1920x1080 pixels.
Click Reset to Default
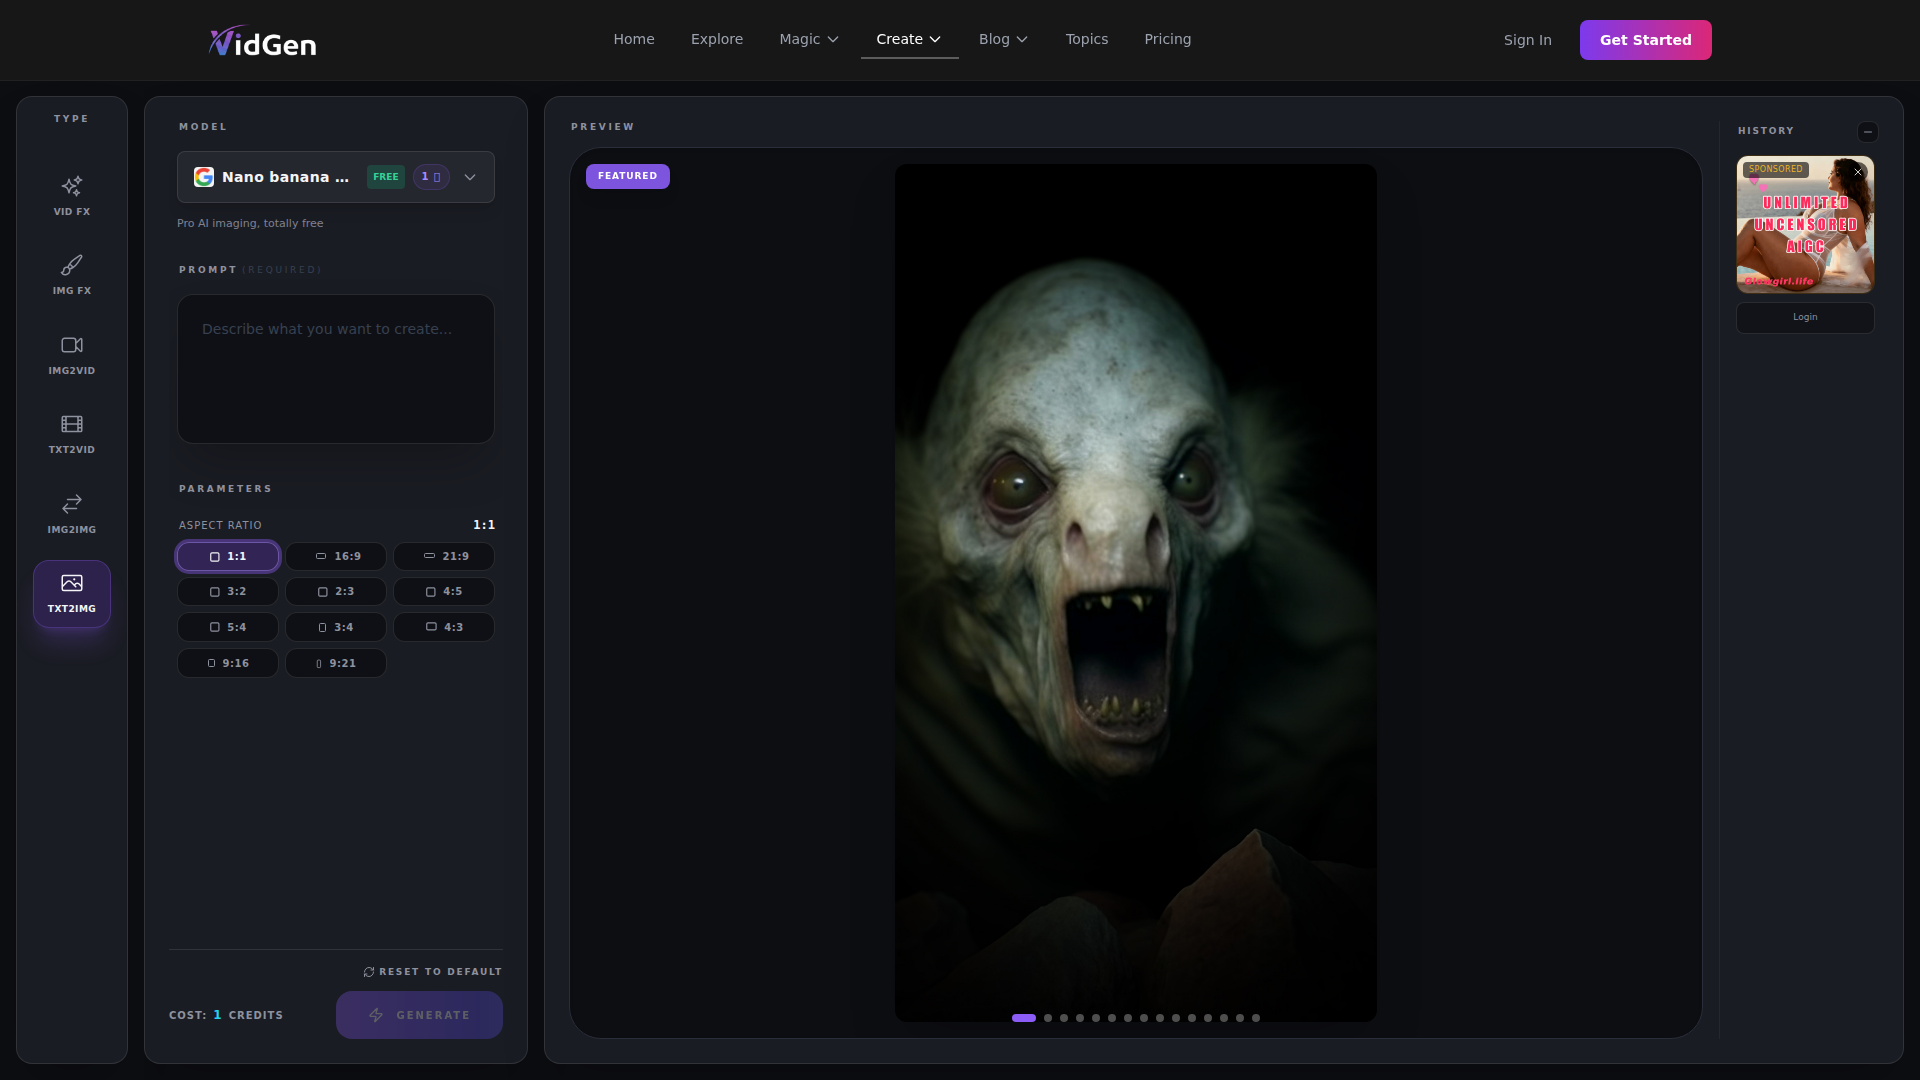point(432,972)
